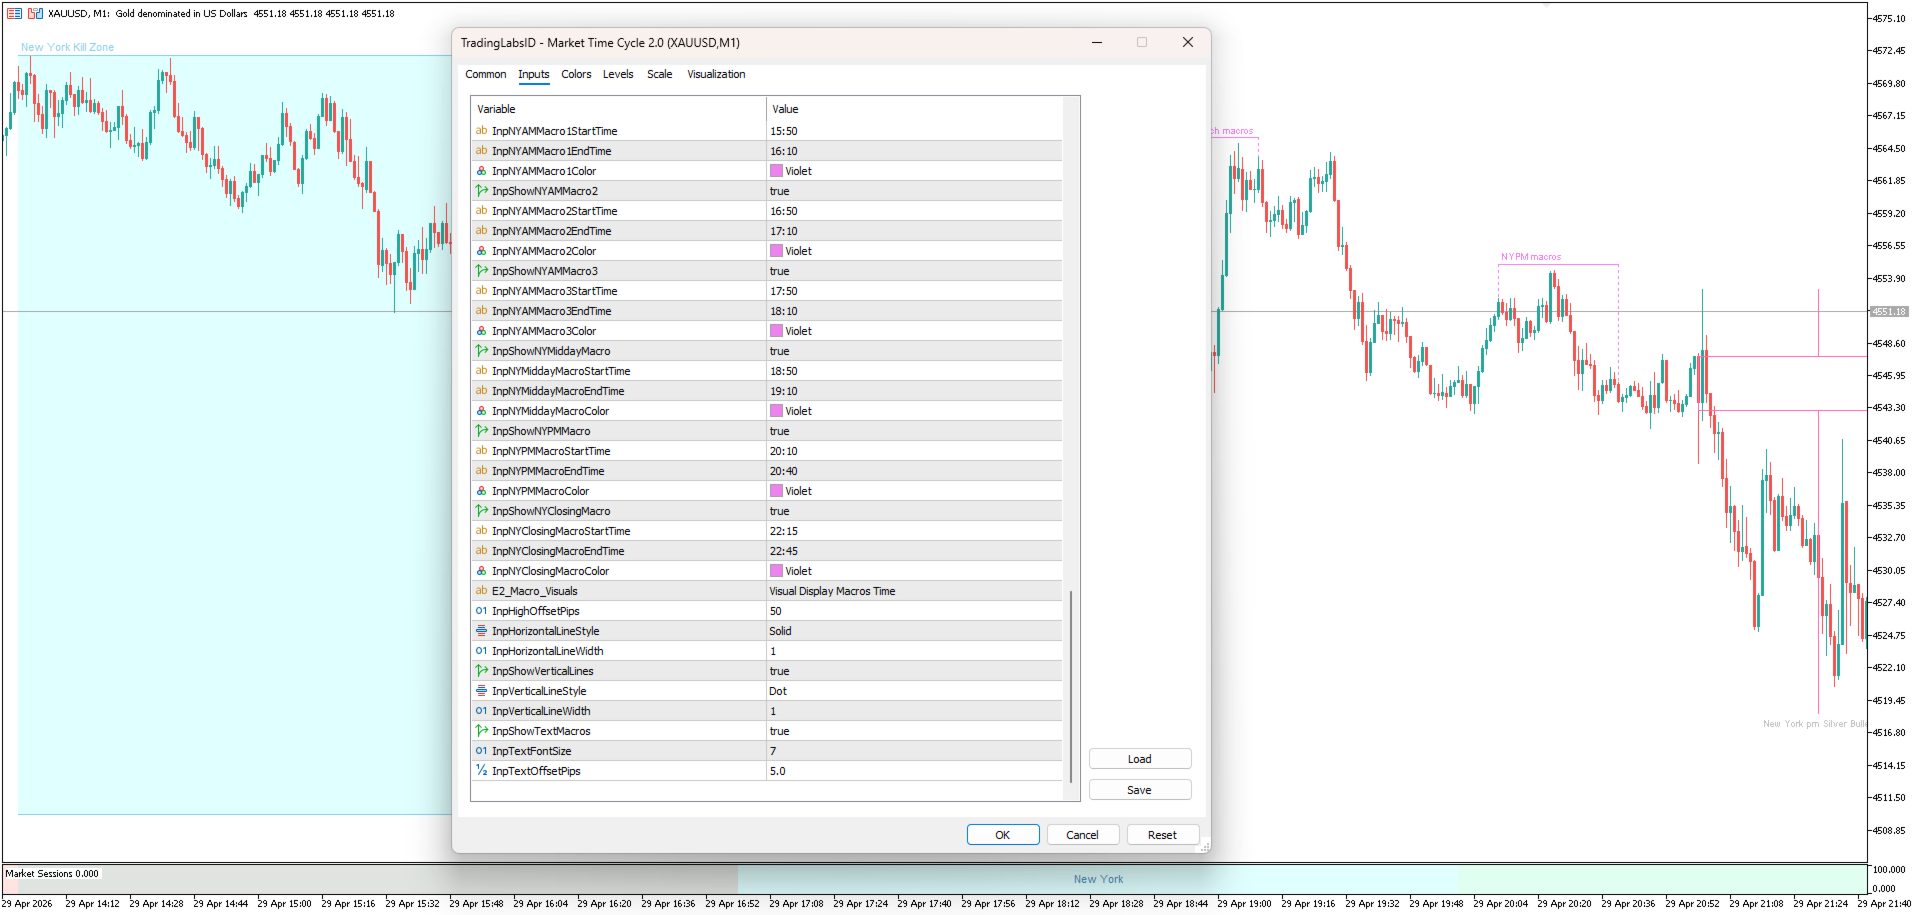Click the color icon of InpNYPMMacroColor

click(x=481, y=491)
